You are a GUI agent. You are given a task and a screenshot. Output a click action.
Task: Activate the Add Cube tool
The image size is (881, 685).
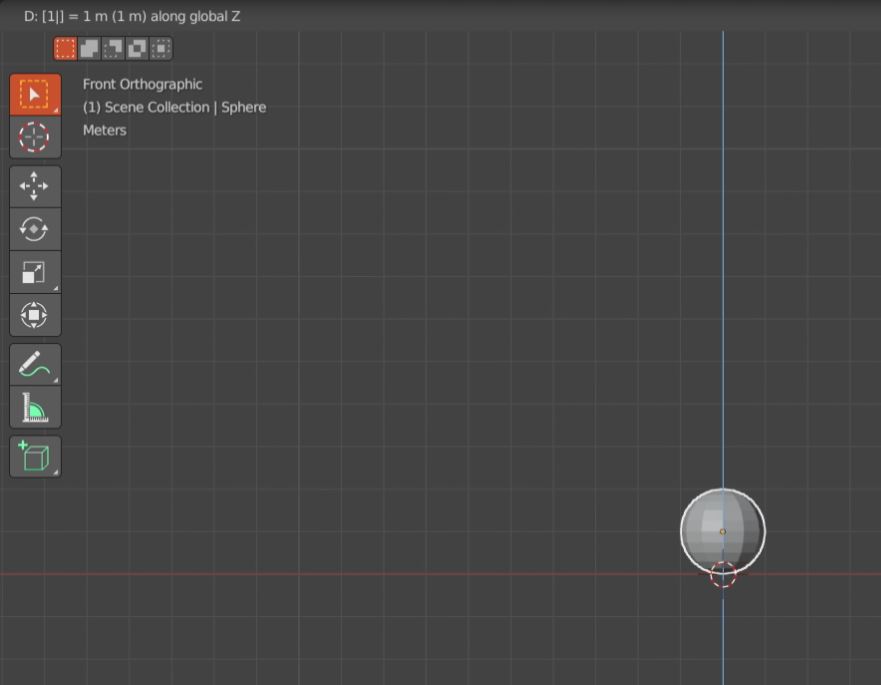point(34,456)
